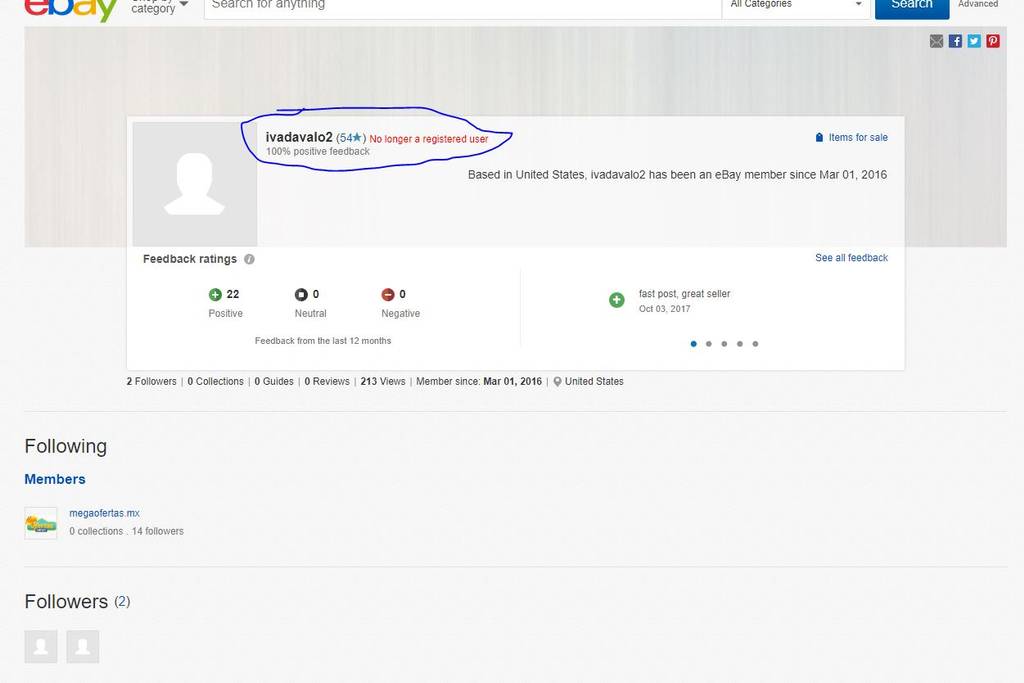Share profile via email icon
This screenshot has height=683, width=1024.
click(x=936, y=41)
